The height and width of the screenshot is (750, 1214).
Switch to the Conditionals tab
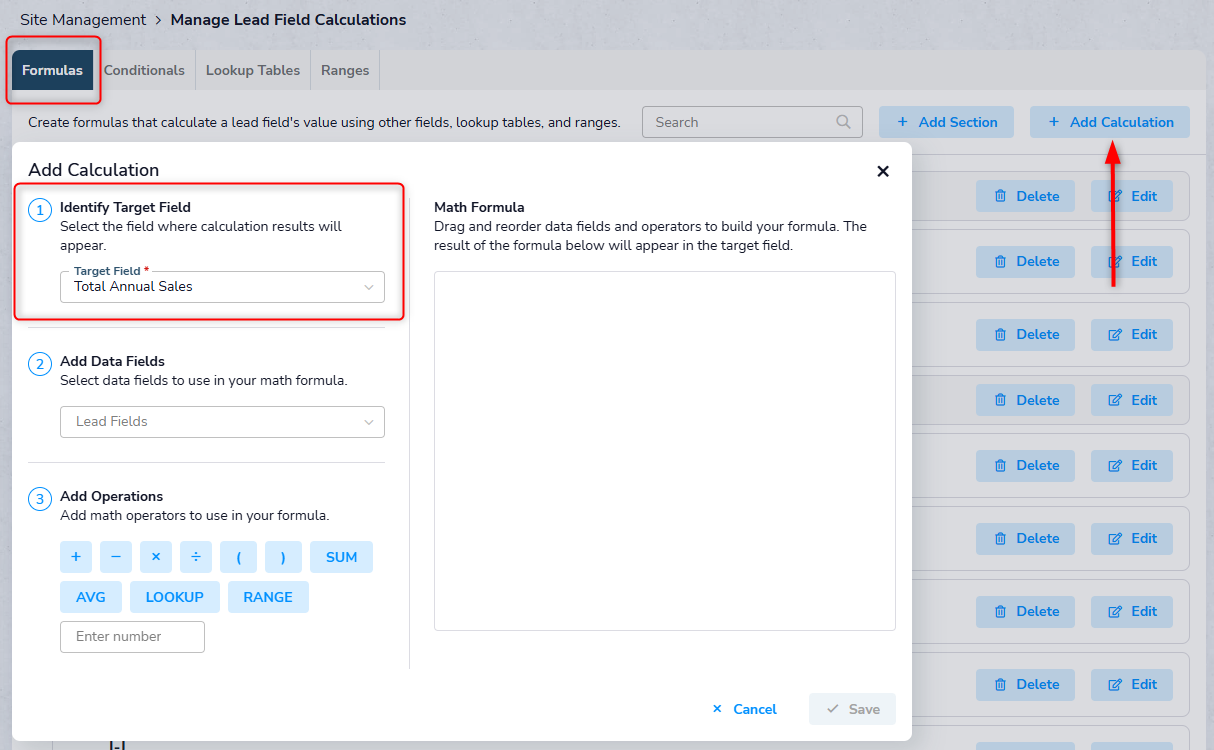tap(144, 70)
